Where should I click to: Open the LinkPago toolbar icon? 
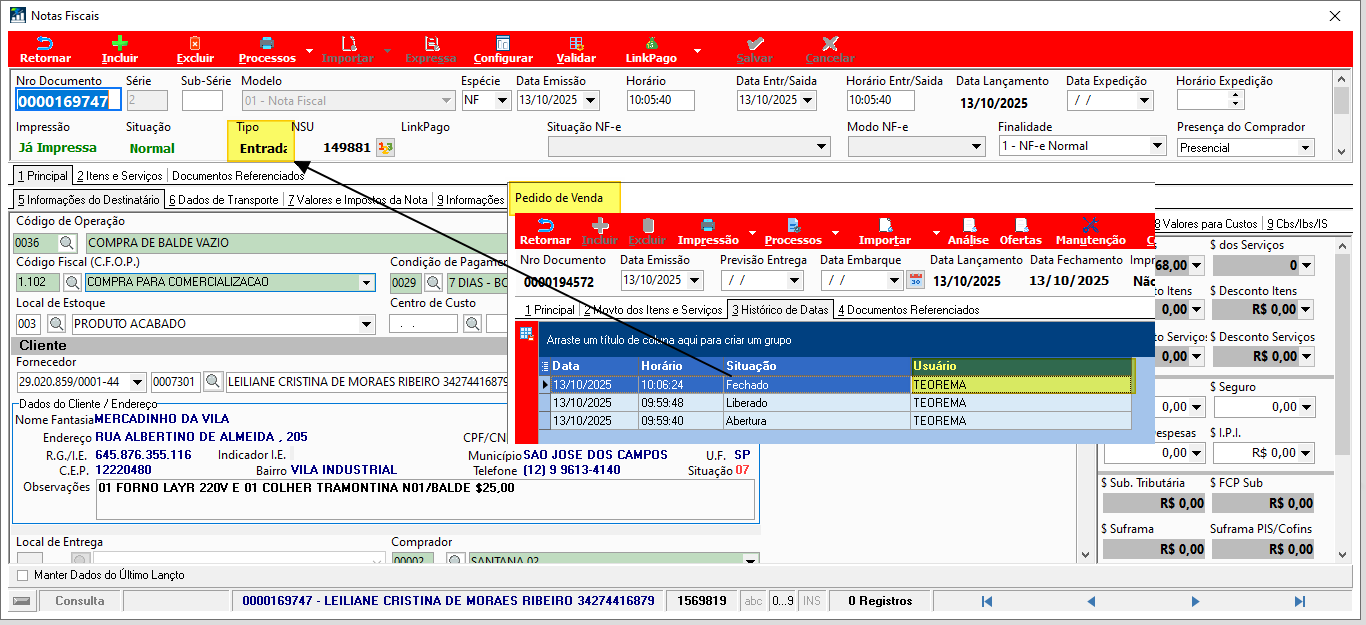[x=651, y=44]
